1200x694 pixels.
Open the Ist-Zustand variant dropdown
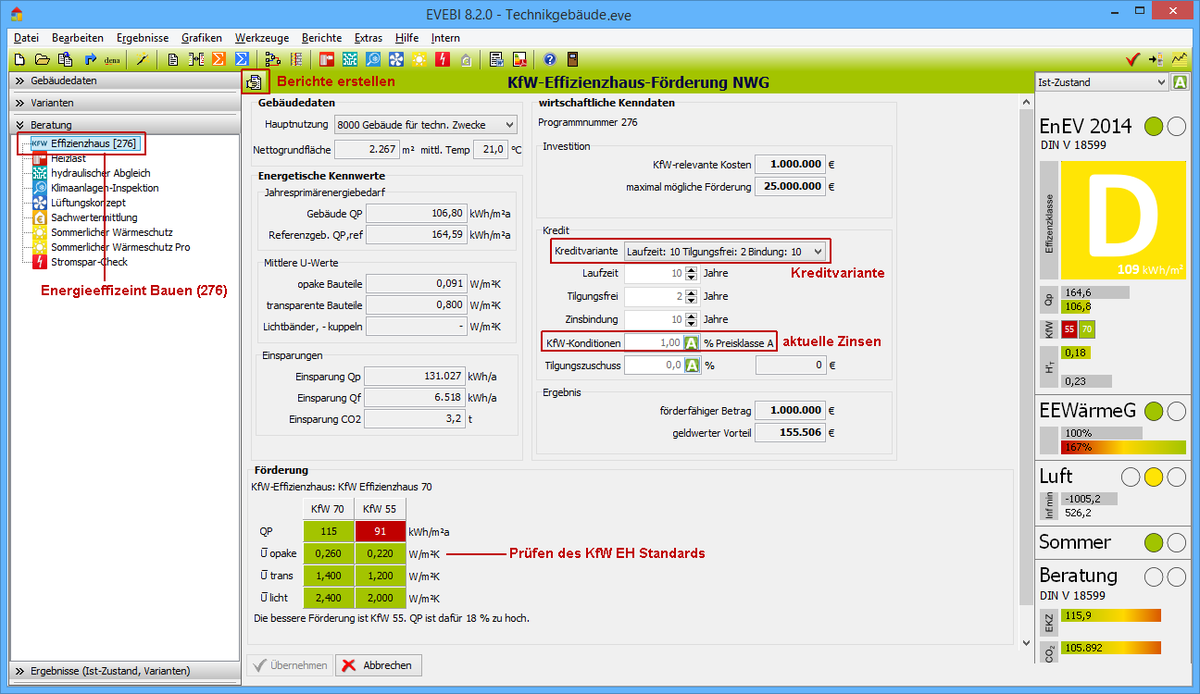(x=1101, y=82)
